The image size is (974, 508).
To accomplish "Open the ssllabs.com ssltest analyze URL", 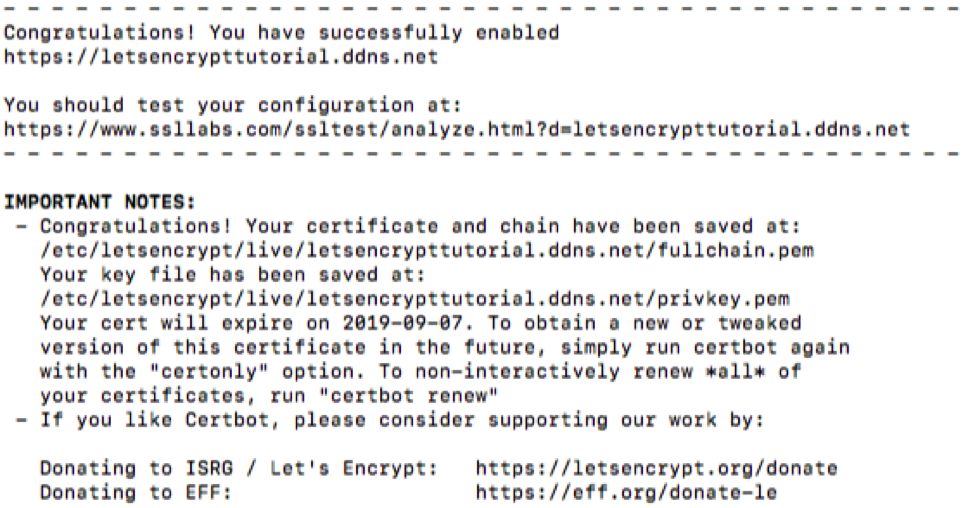I will [457, 130].
